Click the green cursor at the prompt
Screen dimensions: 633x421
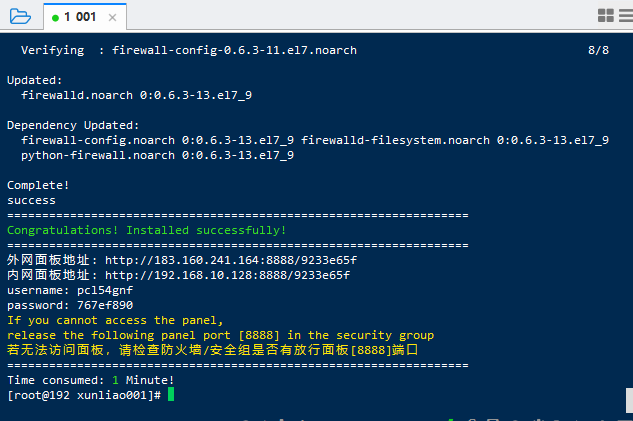point(171,395)
